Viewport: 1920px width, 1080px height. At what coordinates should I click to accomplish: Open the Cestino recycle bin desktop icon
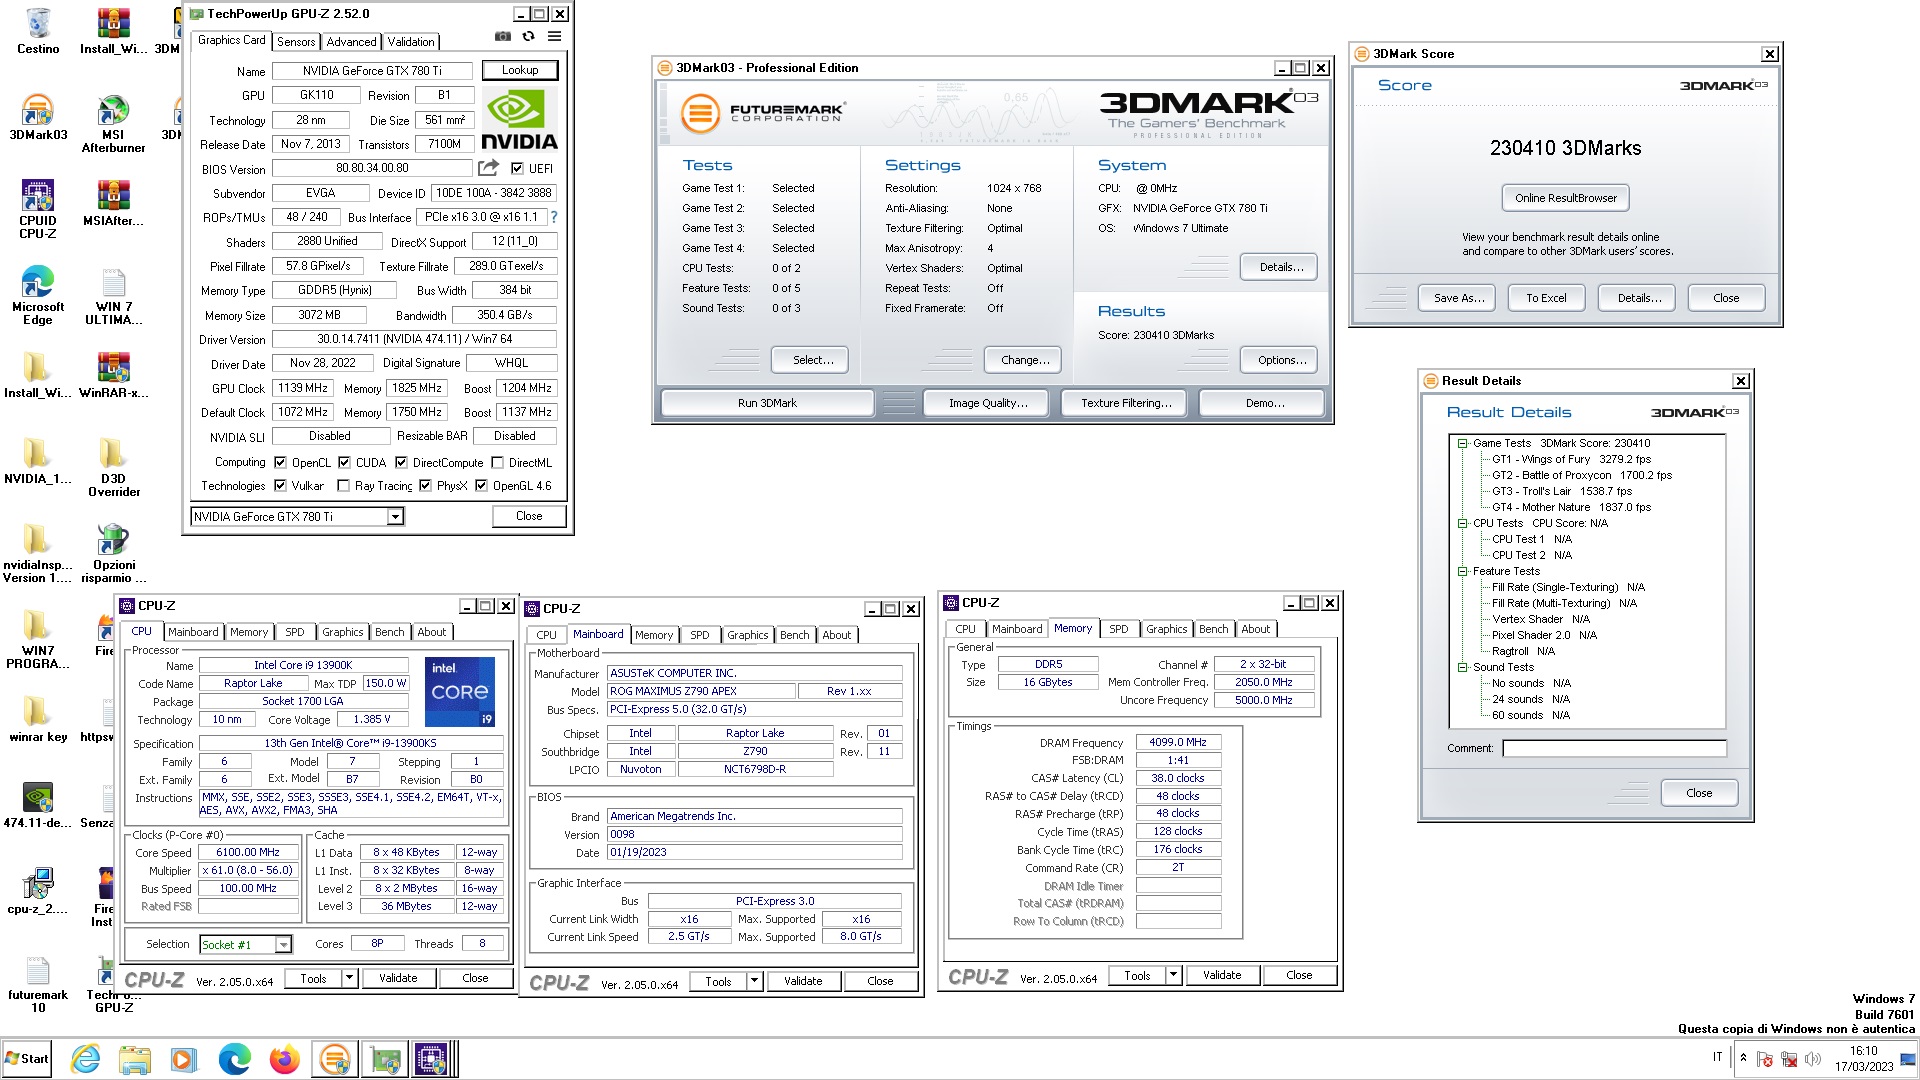38,31
